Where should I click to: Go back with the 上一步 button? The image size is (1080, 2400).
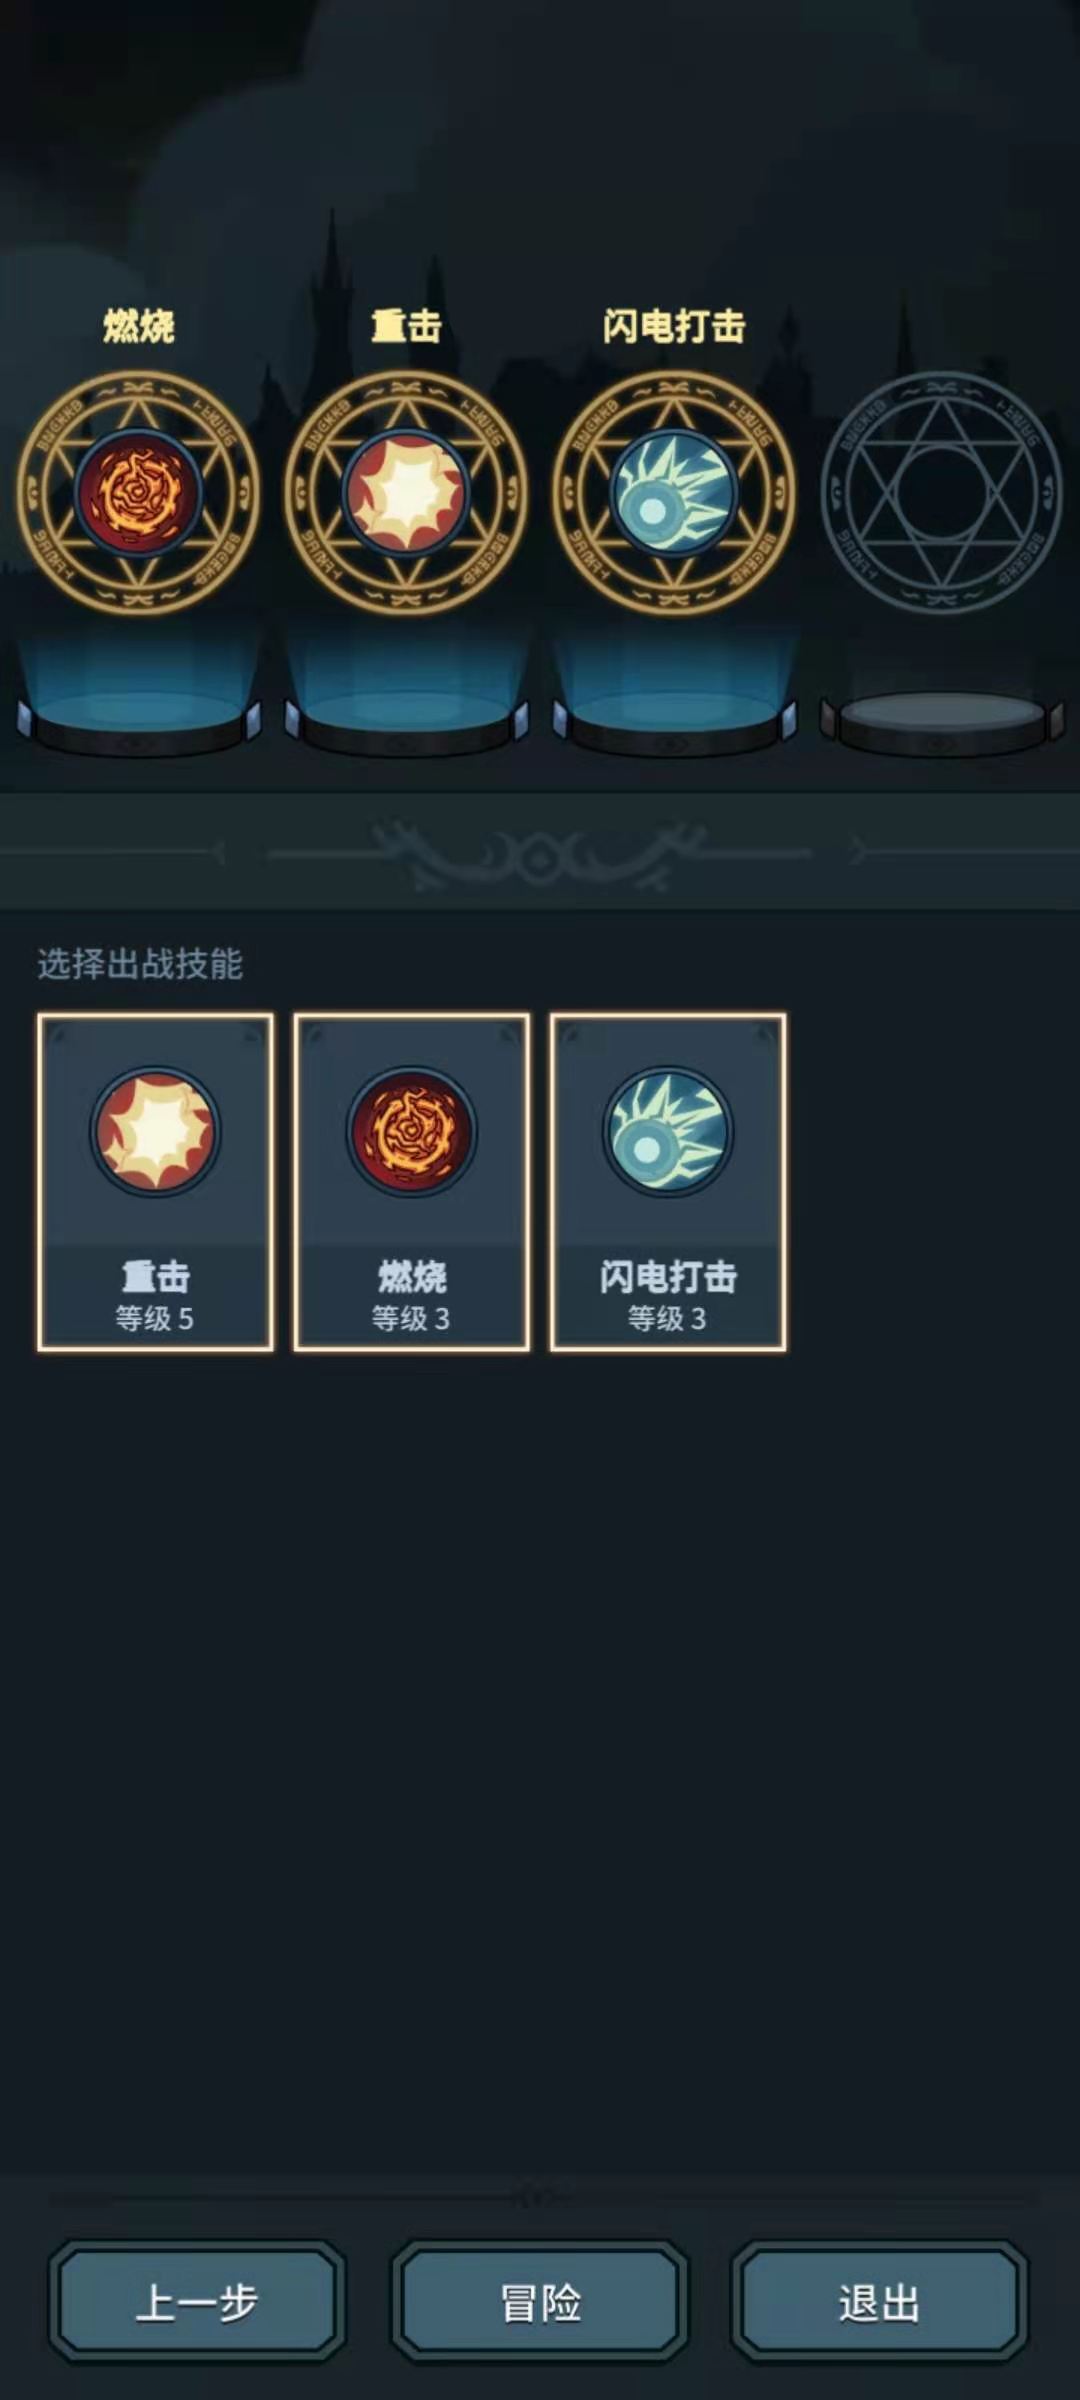click(197, 2301)
